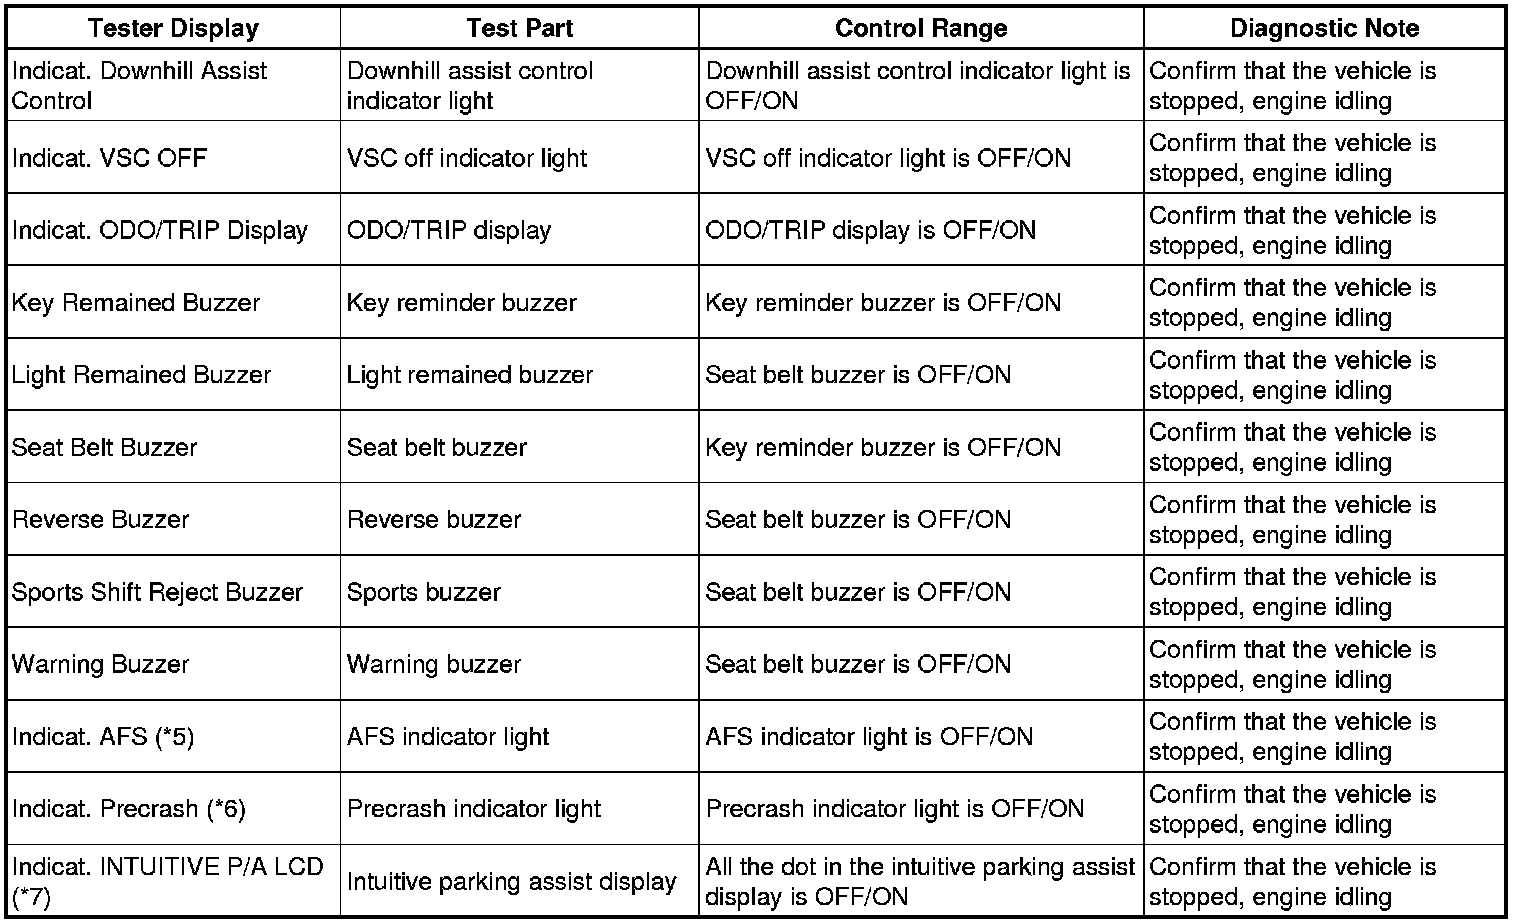This screenshot has height=924, width=1520.
Task: Select the "Diagnostic Note" column header
Action: pos(1324,28)
